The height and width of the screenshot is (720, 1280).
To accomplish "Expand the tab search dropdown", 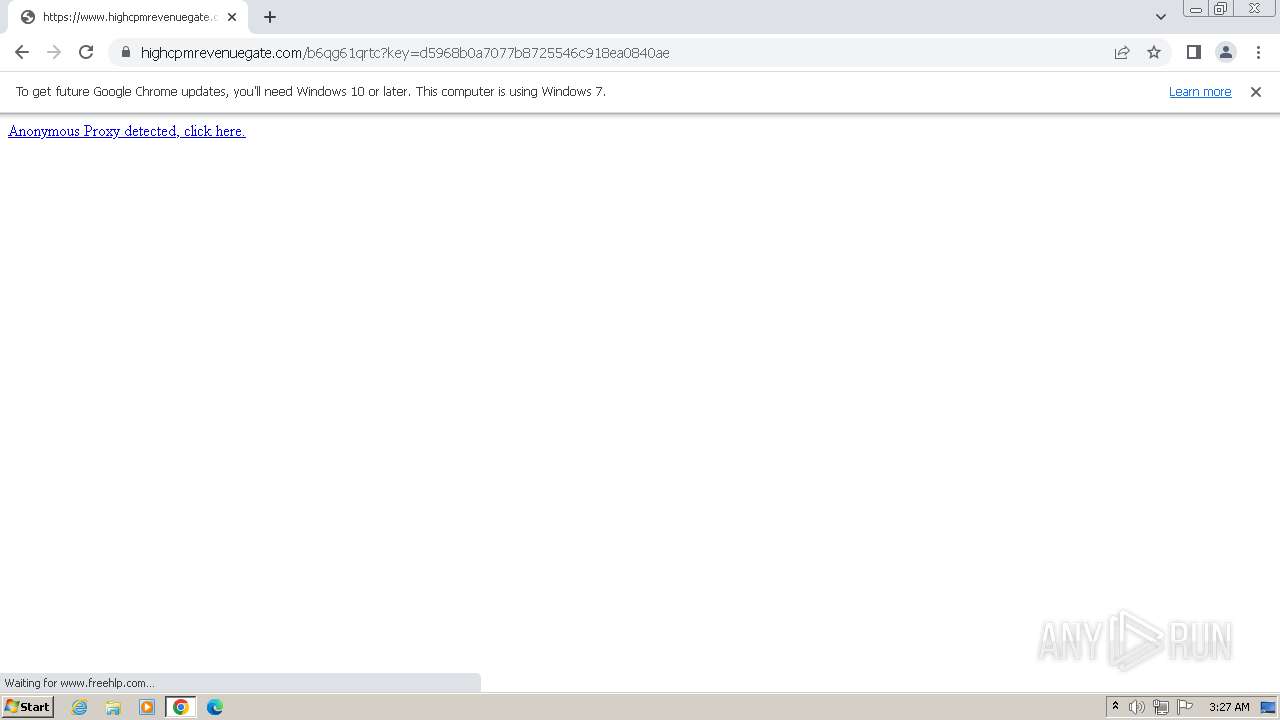I will [x=1160, y=17].
